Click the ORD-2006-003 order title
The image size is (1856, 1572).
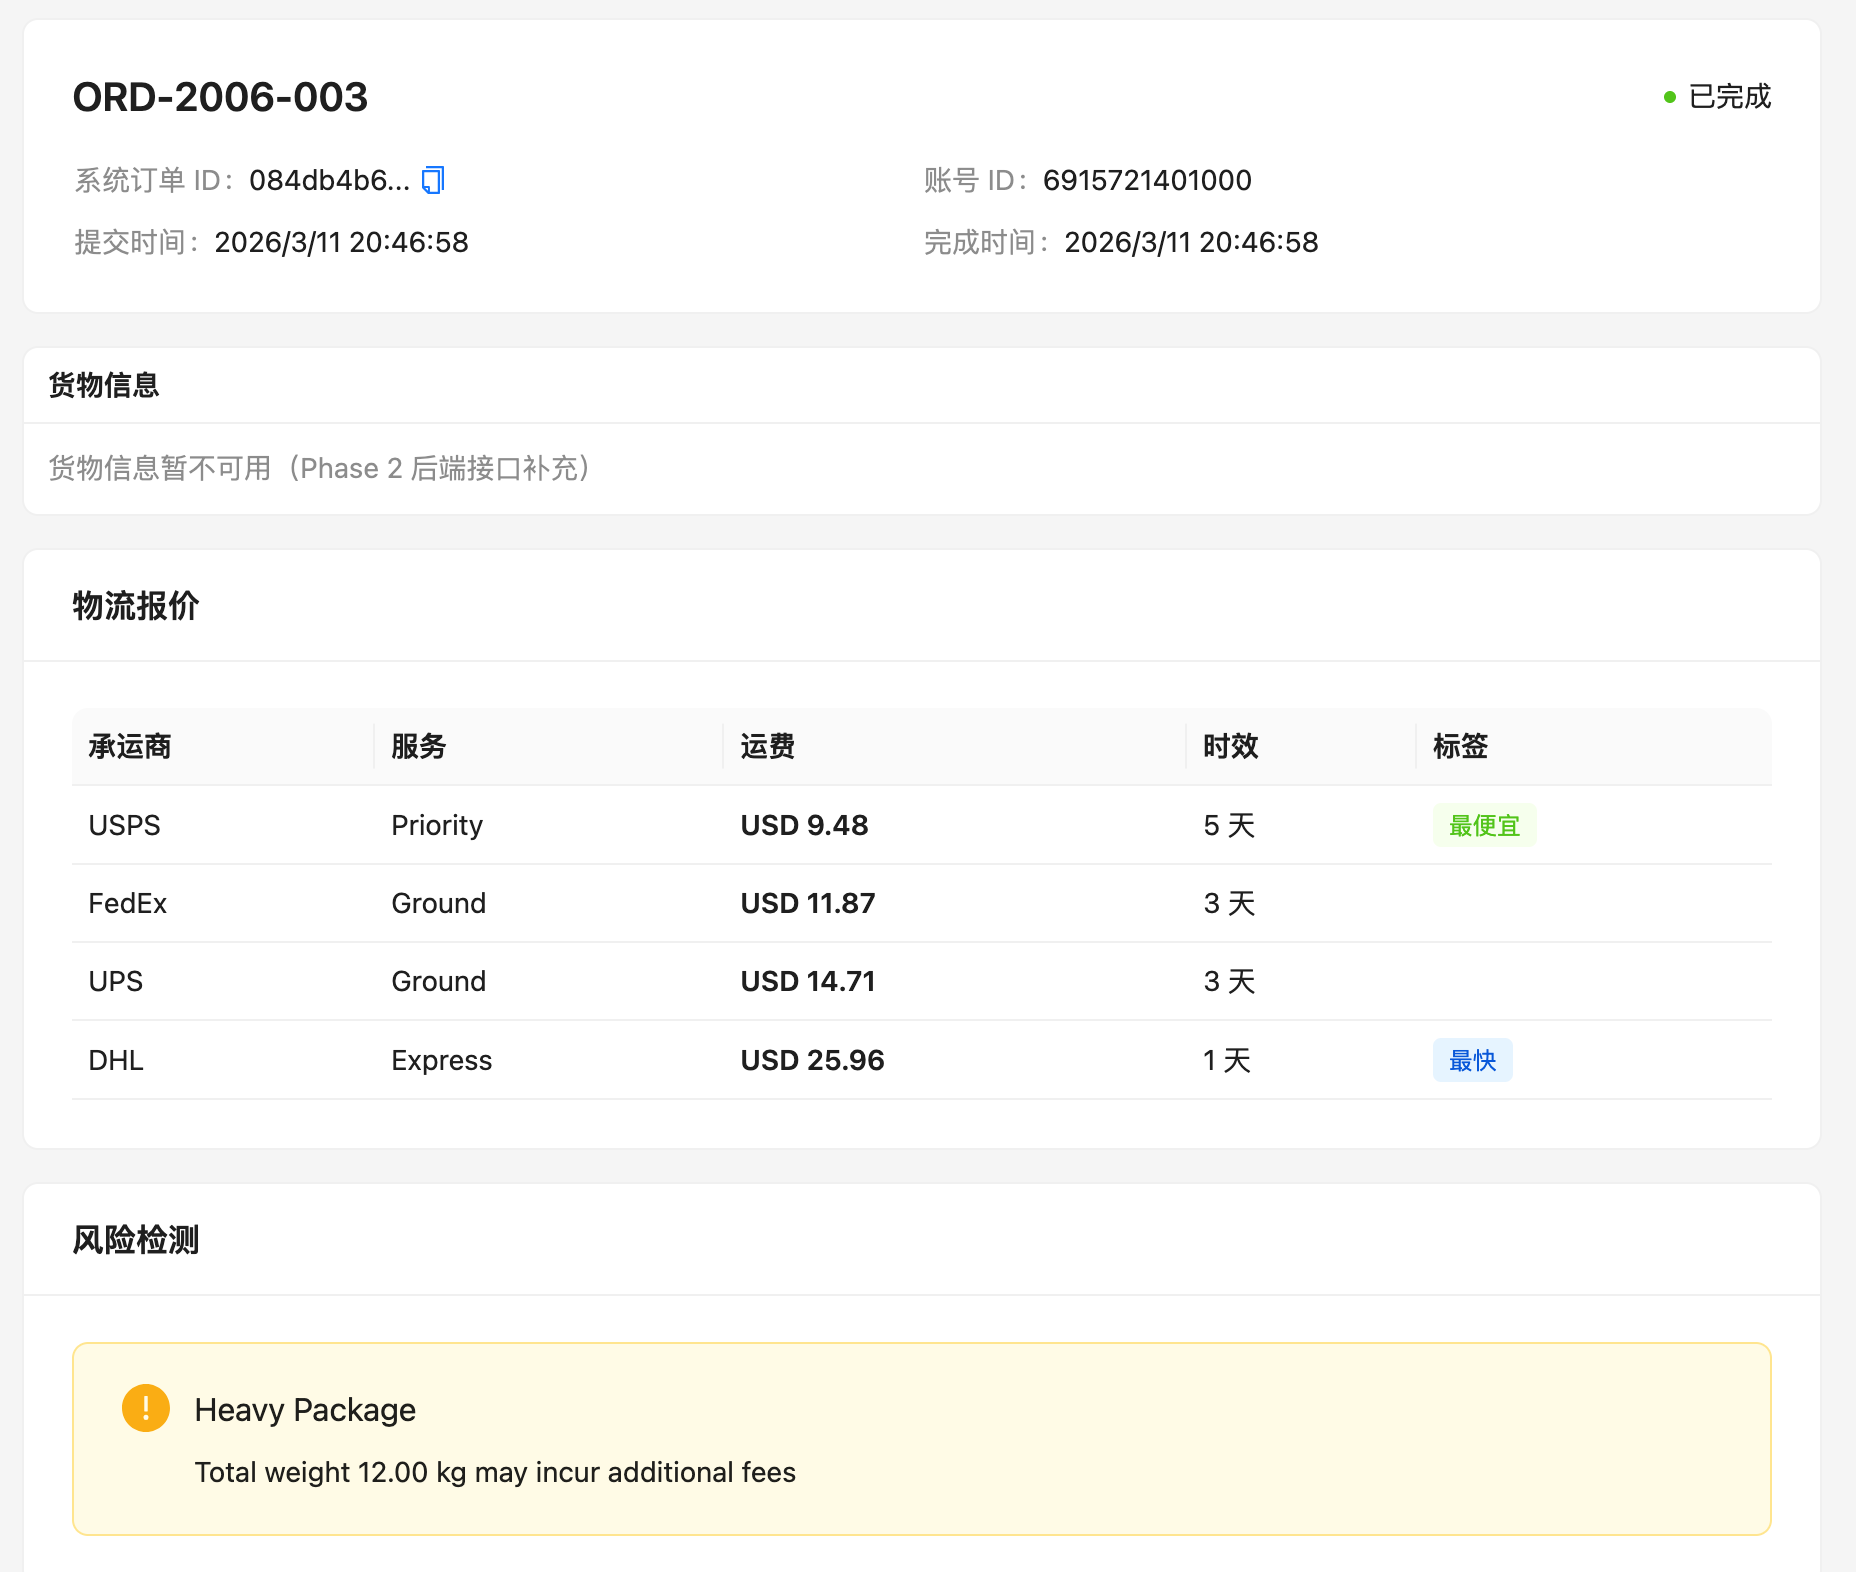point(220,97)
